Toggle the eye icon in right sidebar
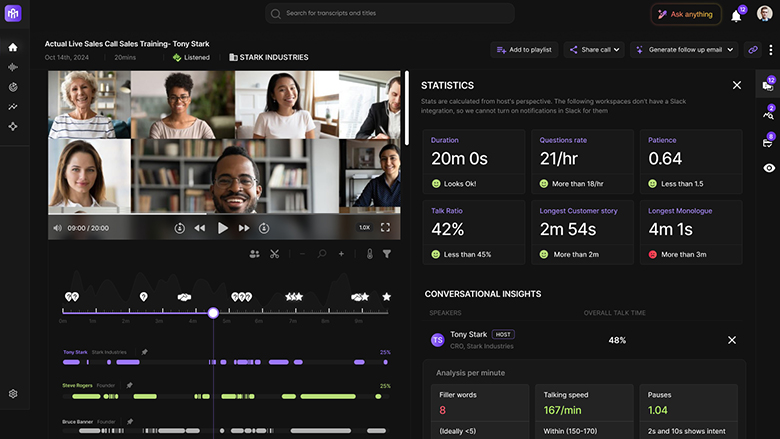The height and width of the screenshot is (439, 780). pos(768,168)
